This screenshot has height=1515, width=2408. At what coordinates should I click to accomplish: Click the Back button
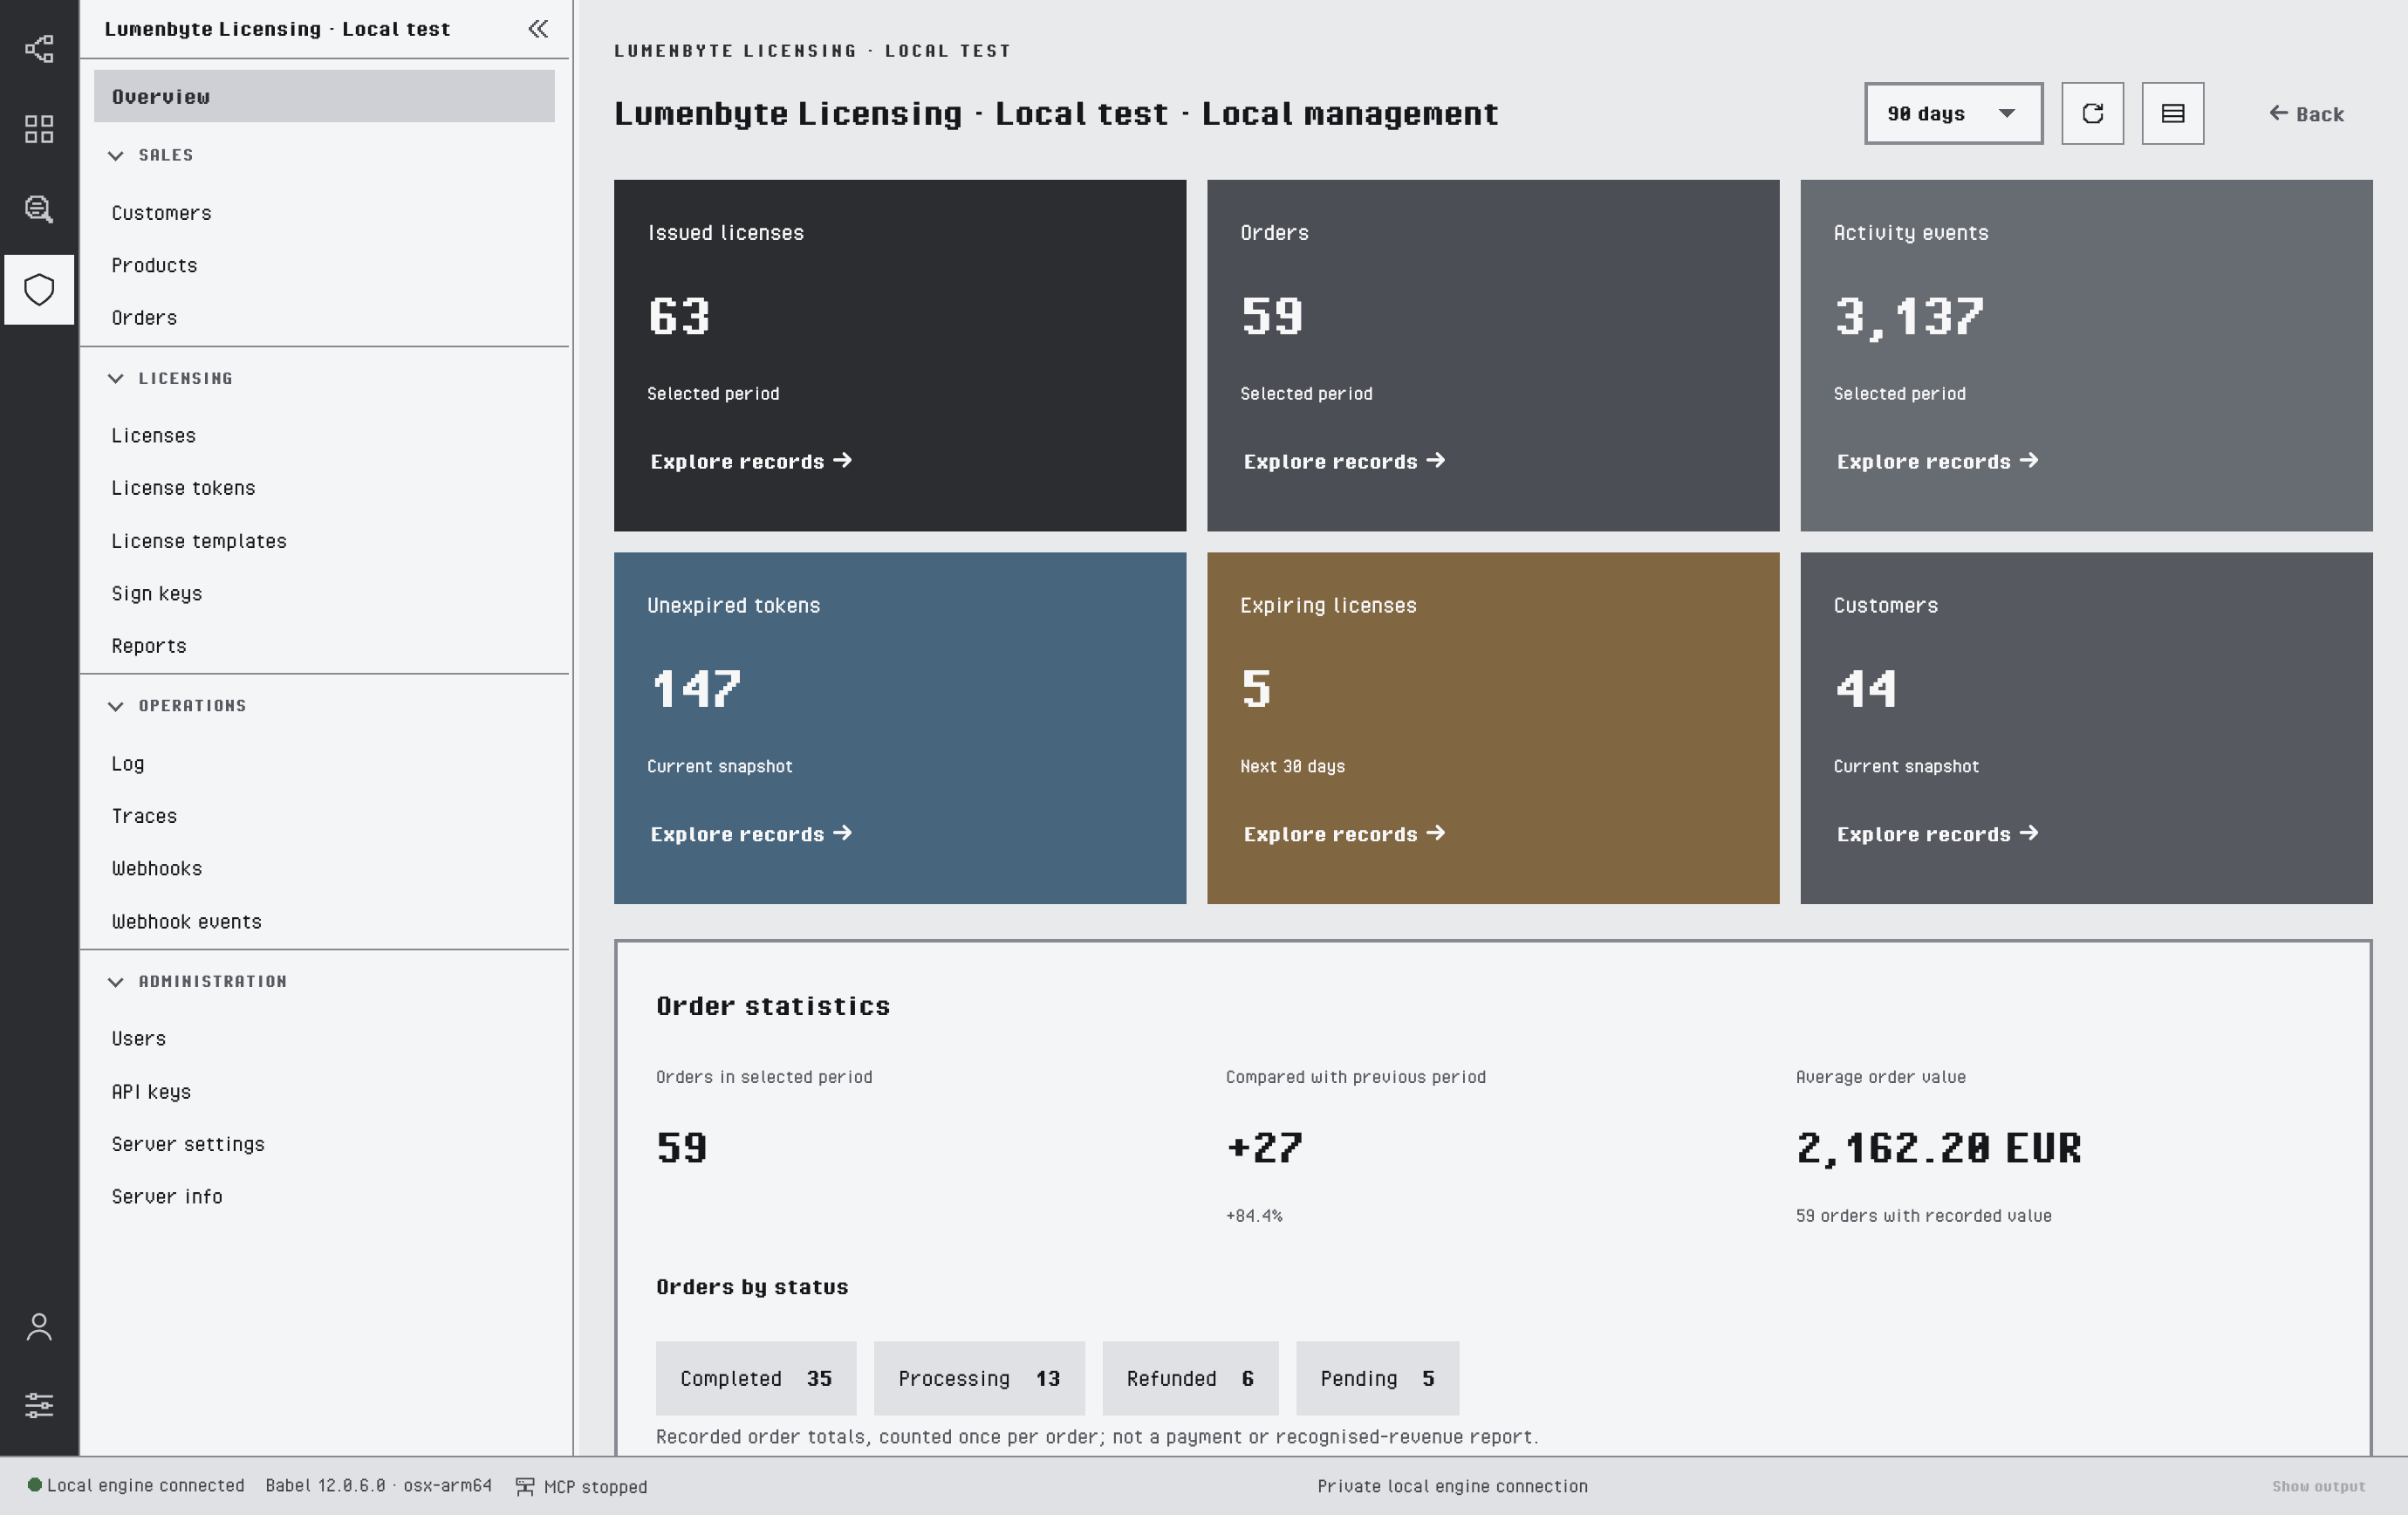coord(2306,114)
